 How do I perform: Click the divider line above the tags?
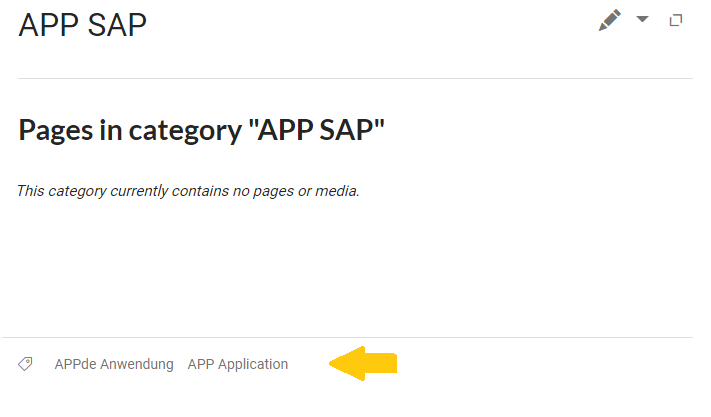[347, 337]
